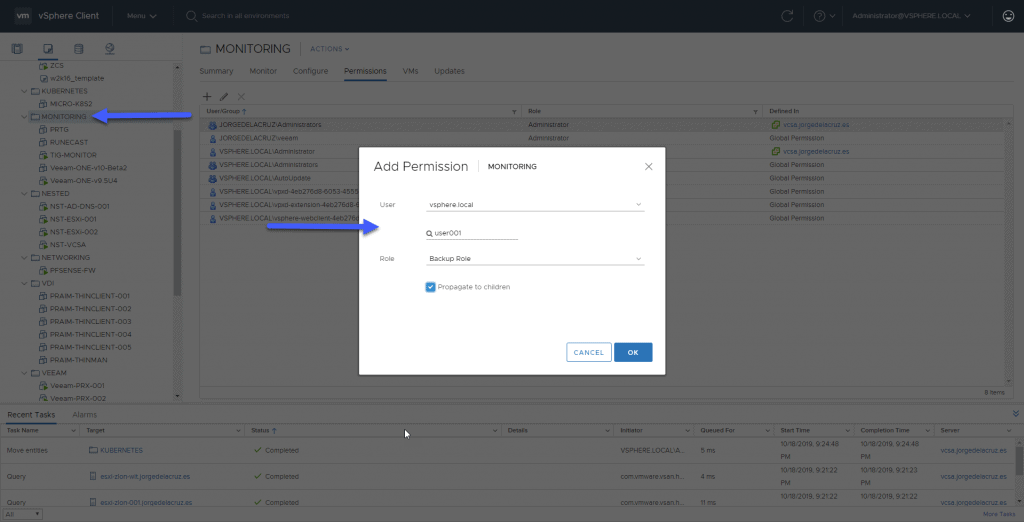Open the Hosts and Clusters view icon

[17, 49]
